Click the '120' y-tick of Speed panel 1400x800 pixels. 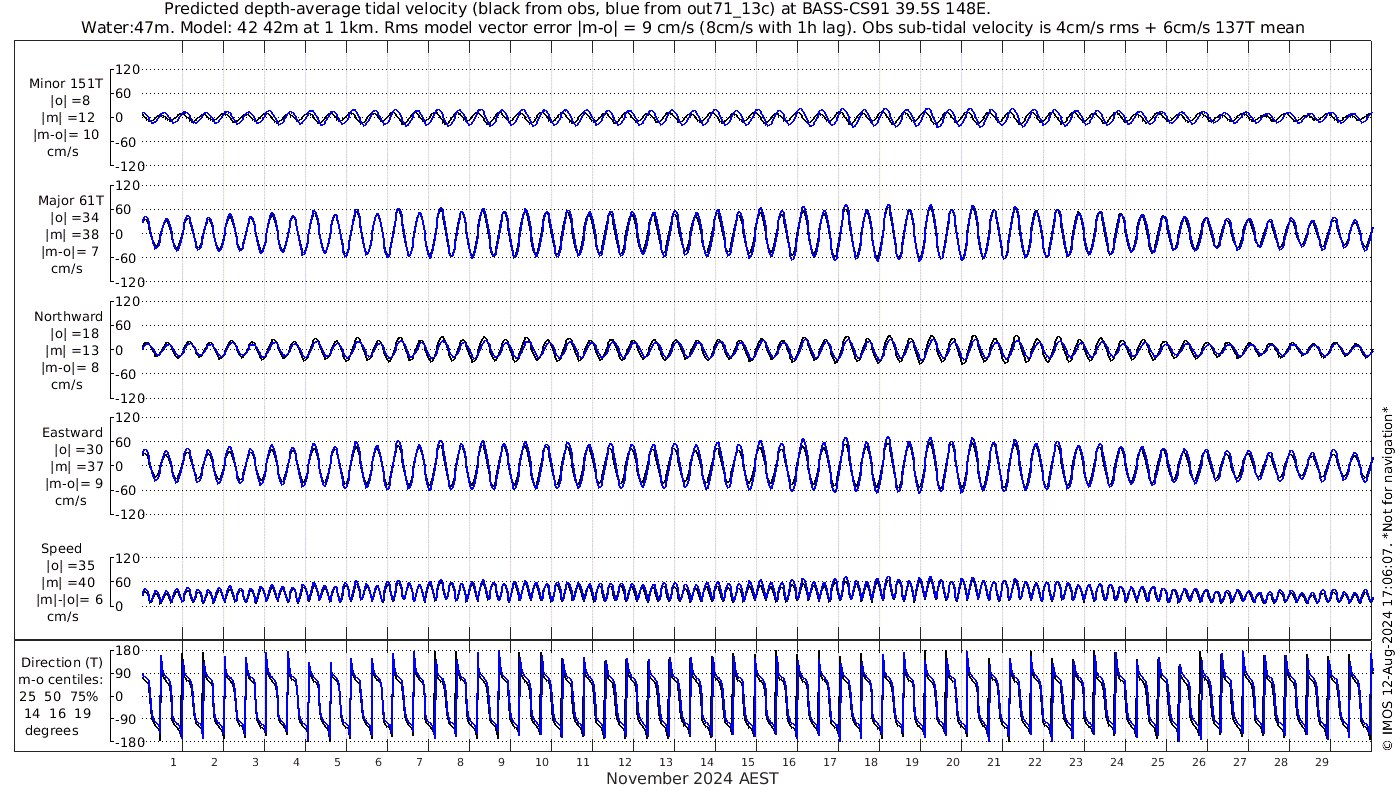pyautogui.click(x=128, y=558)
